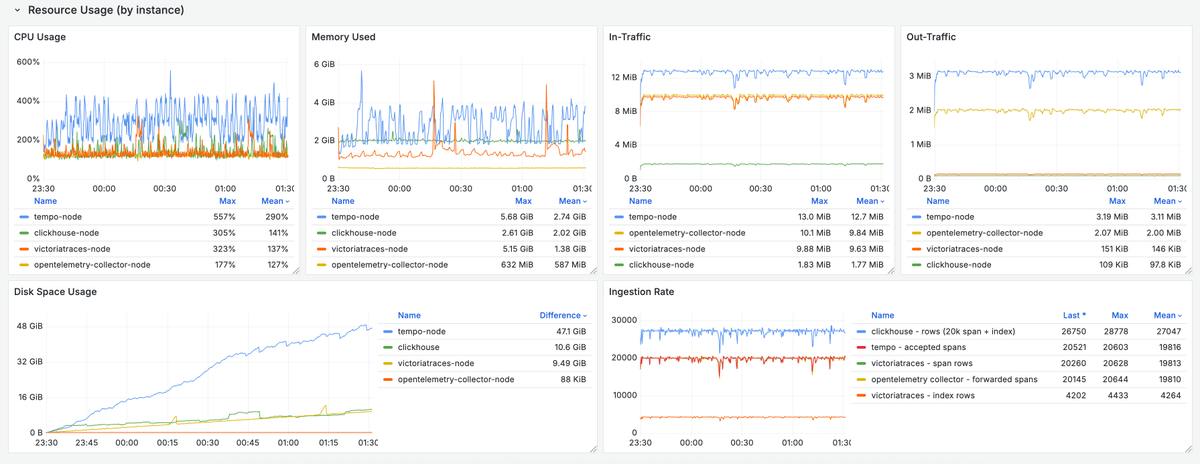Screen dimensions: 1200x464
Task: Sort CPU Usage legend by Max column
Action: click(227, 201)
